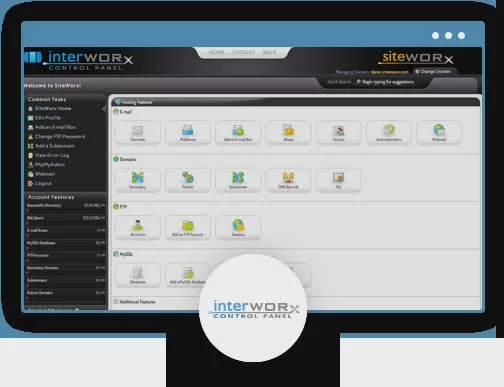Open the FTP Accounts icon
504x387 pixels.
pos(138,228)
